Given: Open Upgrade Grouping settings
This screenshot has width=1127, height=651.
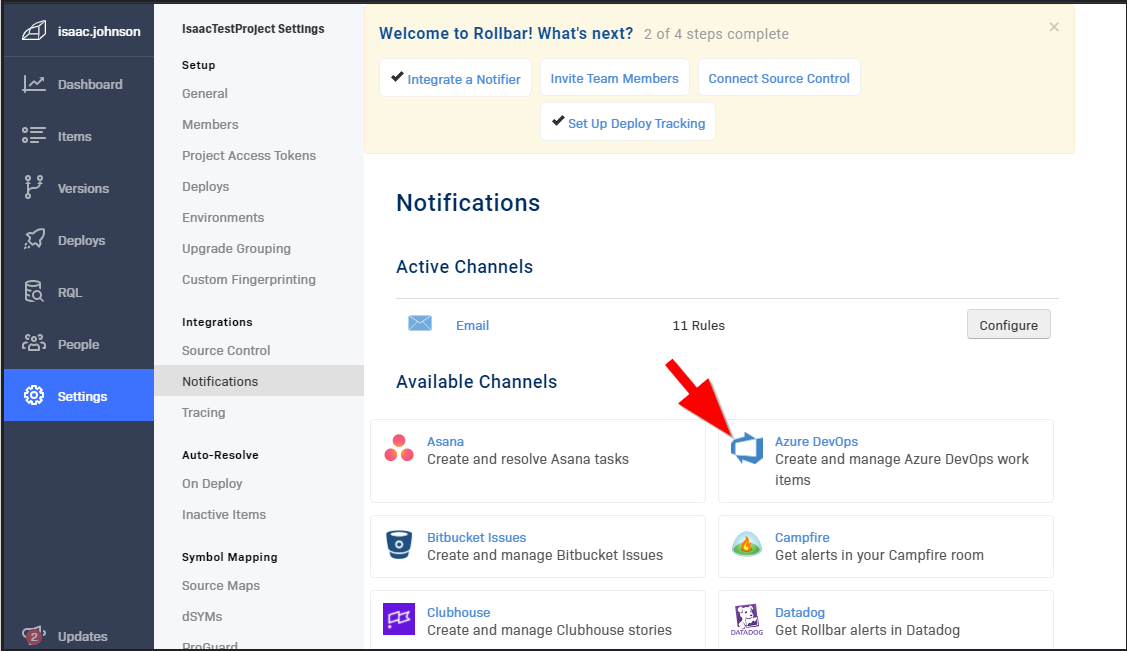Looking at the screenshot, I should tap(236, 248).
